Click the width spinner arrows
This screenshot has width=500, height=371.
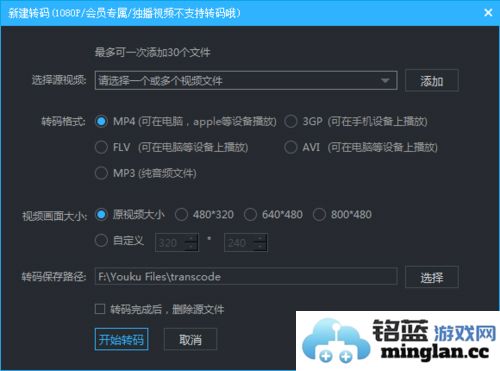tap(191, 243)
